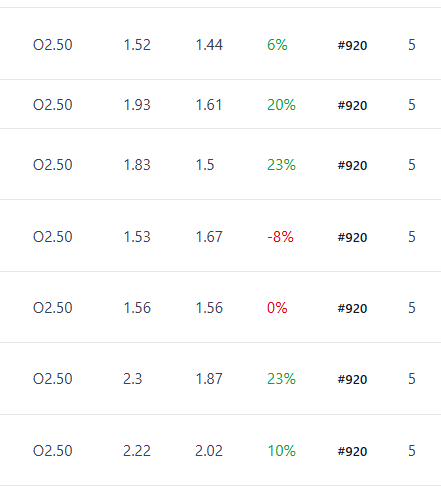Click 23% in the row with 1.83
The width and height of the screenshot is (441, 489).
point(281,165)
